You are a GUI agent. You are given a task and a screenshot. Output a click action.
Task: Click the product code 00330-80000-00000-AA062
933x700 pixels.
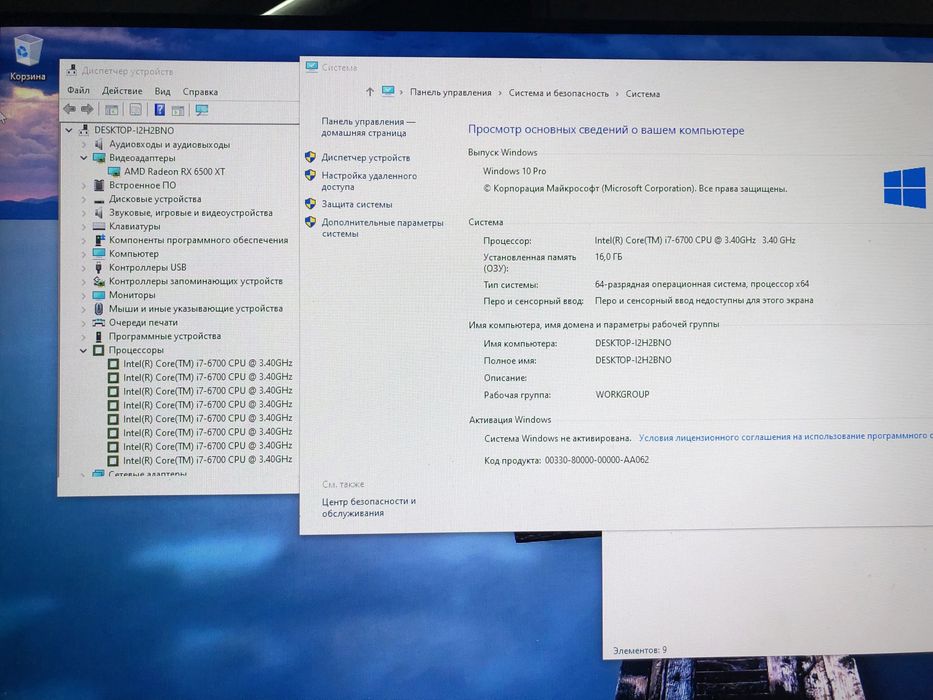point(596,460)
